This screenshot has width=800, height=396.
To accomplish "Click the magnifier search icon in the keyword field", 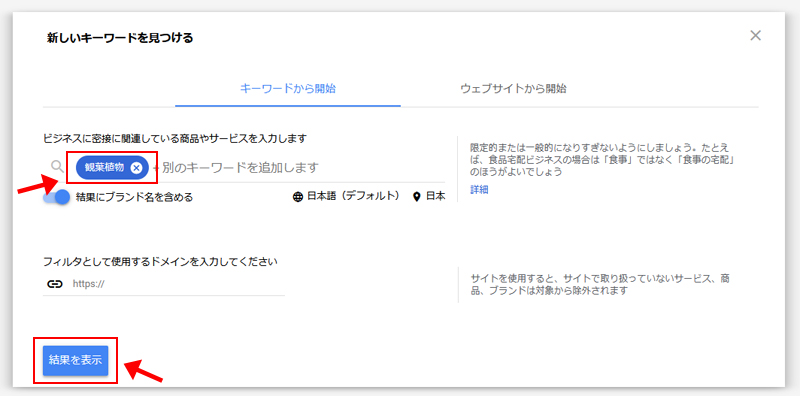I will [58, 166].
